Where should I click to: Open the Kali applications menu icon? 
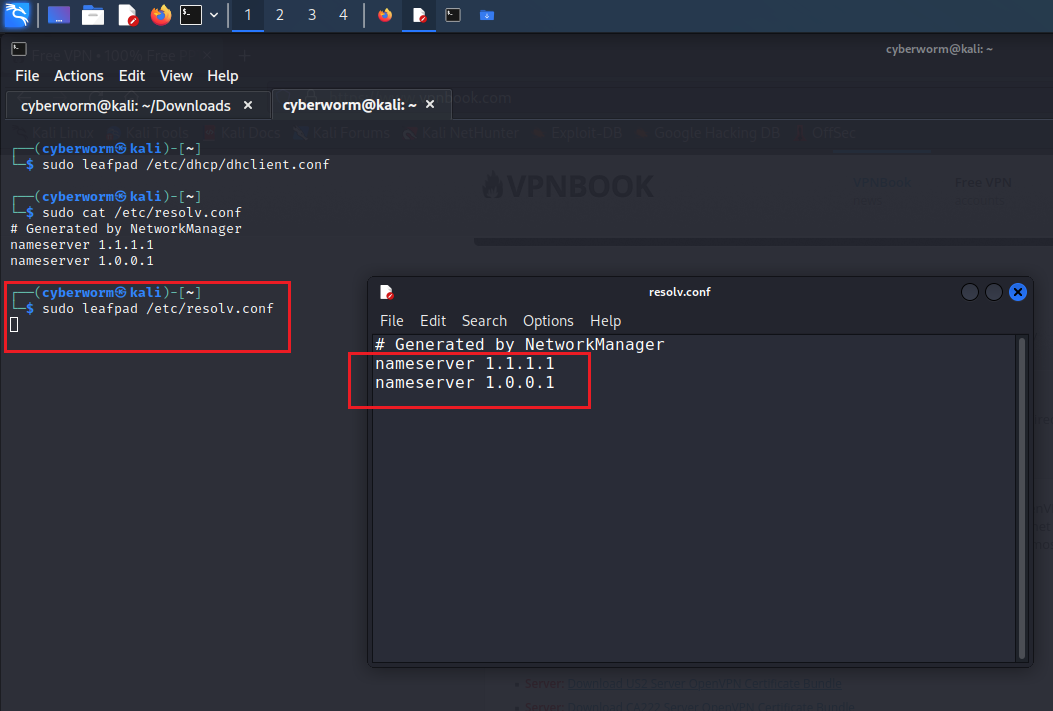(x=17, y=15)
